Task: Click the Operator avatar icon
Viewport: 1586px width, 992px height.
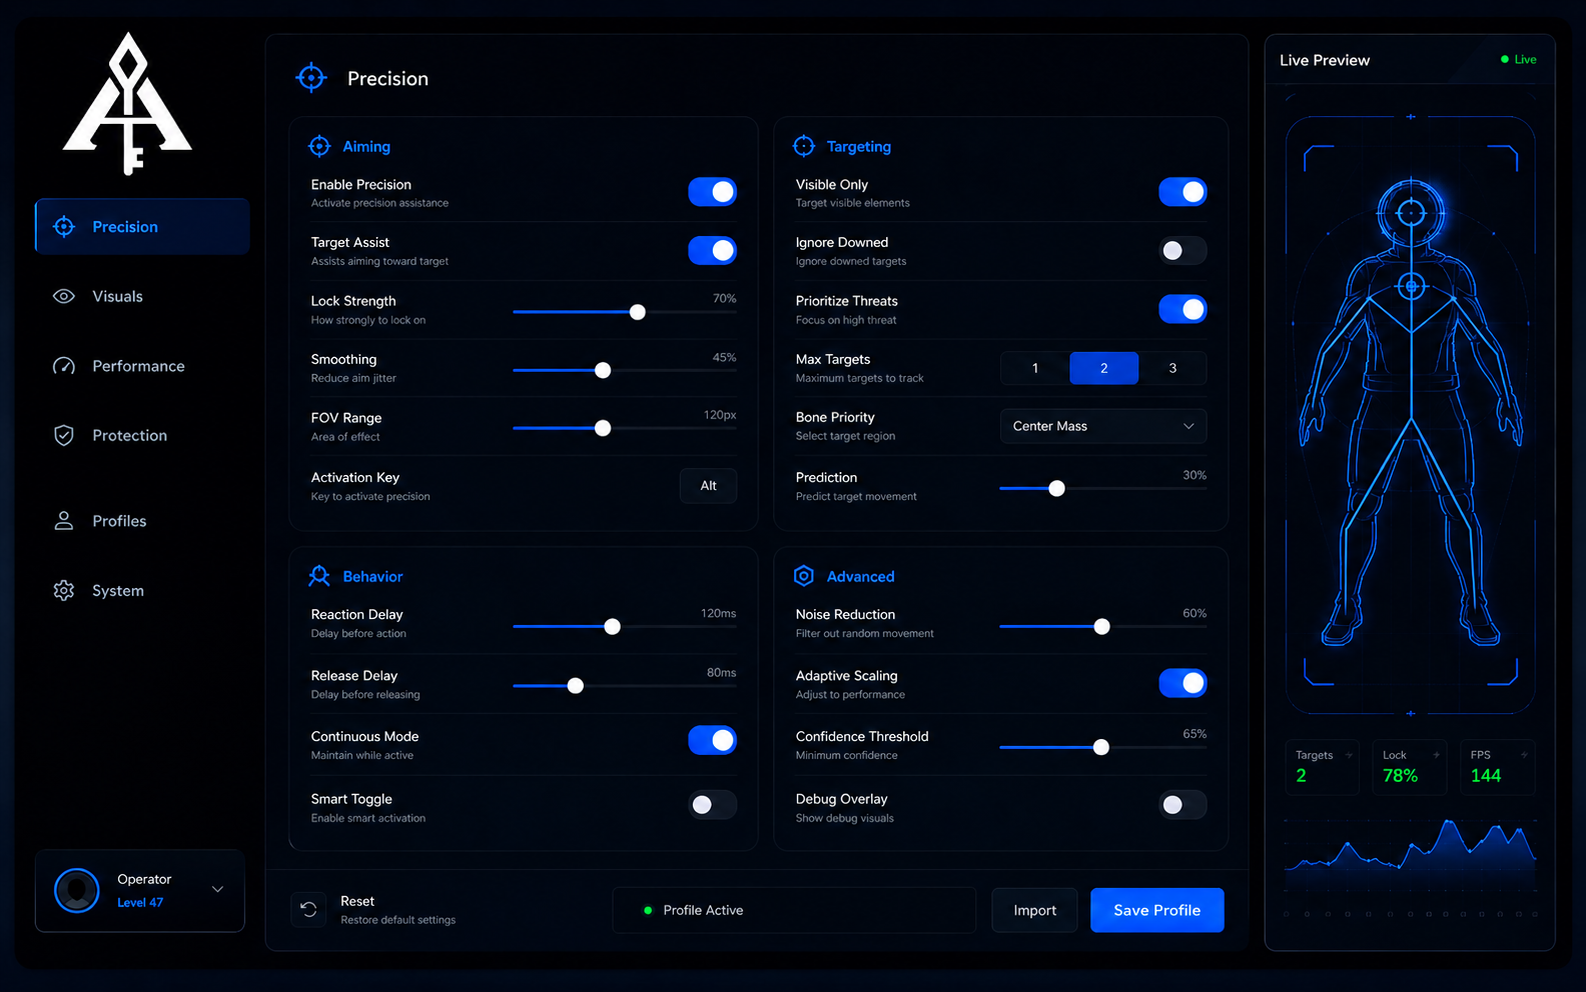Action: point(77,890)
